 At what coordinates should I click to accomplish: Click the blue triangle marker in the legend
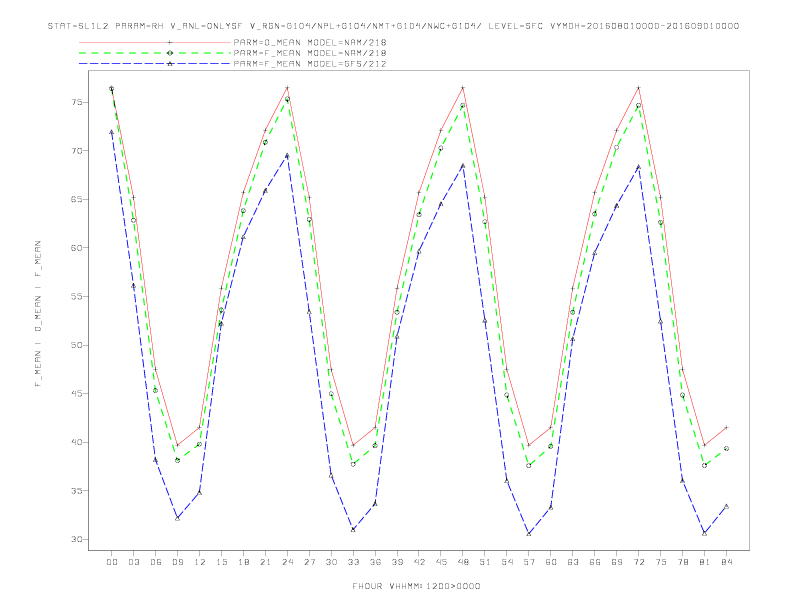(x=170, y=64)
